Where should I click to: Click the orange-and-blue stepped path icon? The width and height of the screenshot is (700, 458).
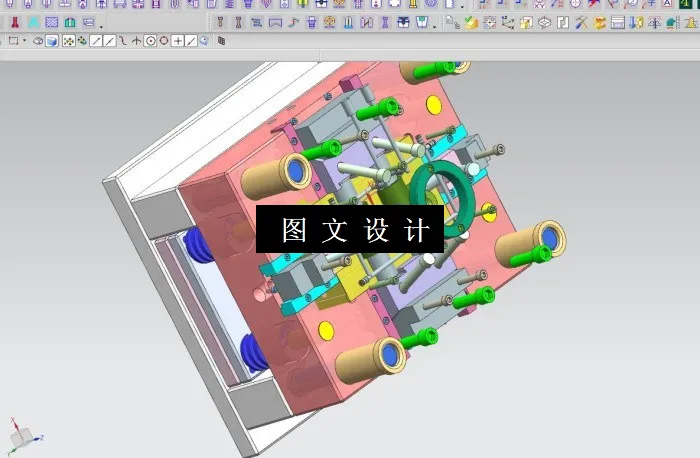point(293,22)
